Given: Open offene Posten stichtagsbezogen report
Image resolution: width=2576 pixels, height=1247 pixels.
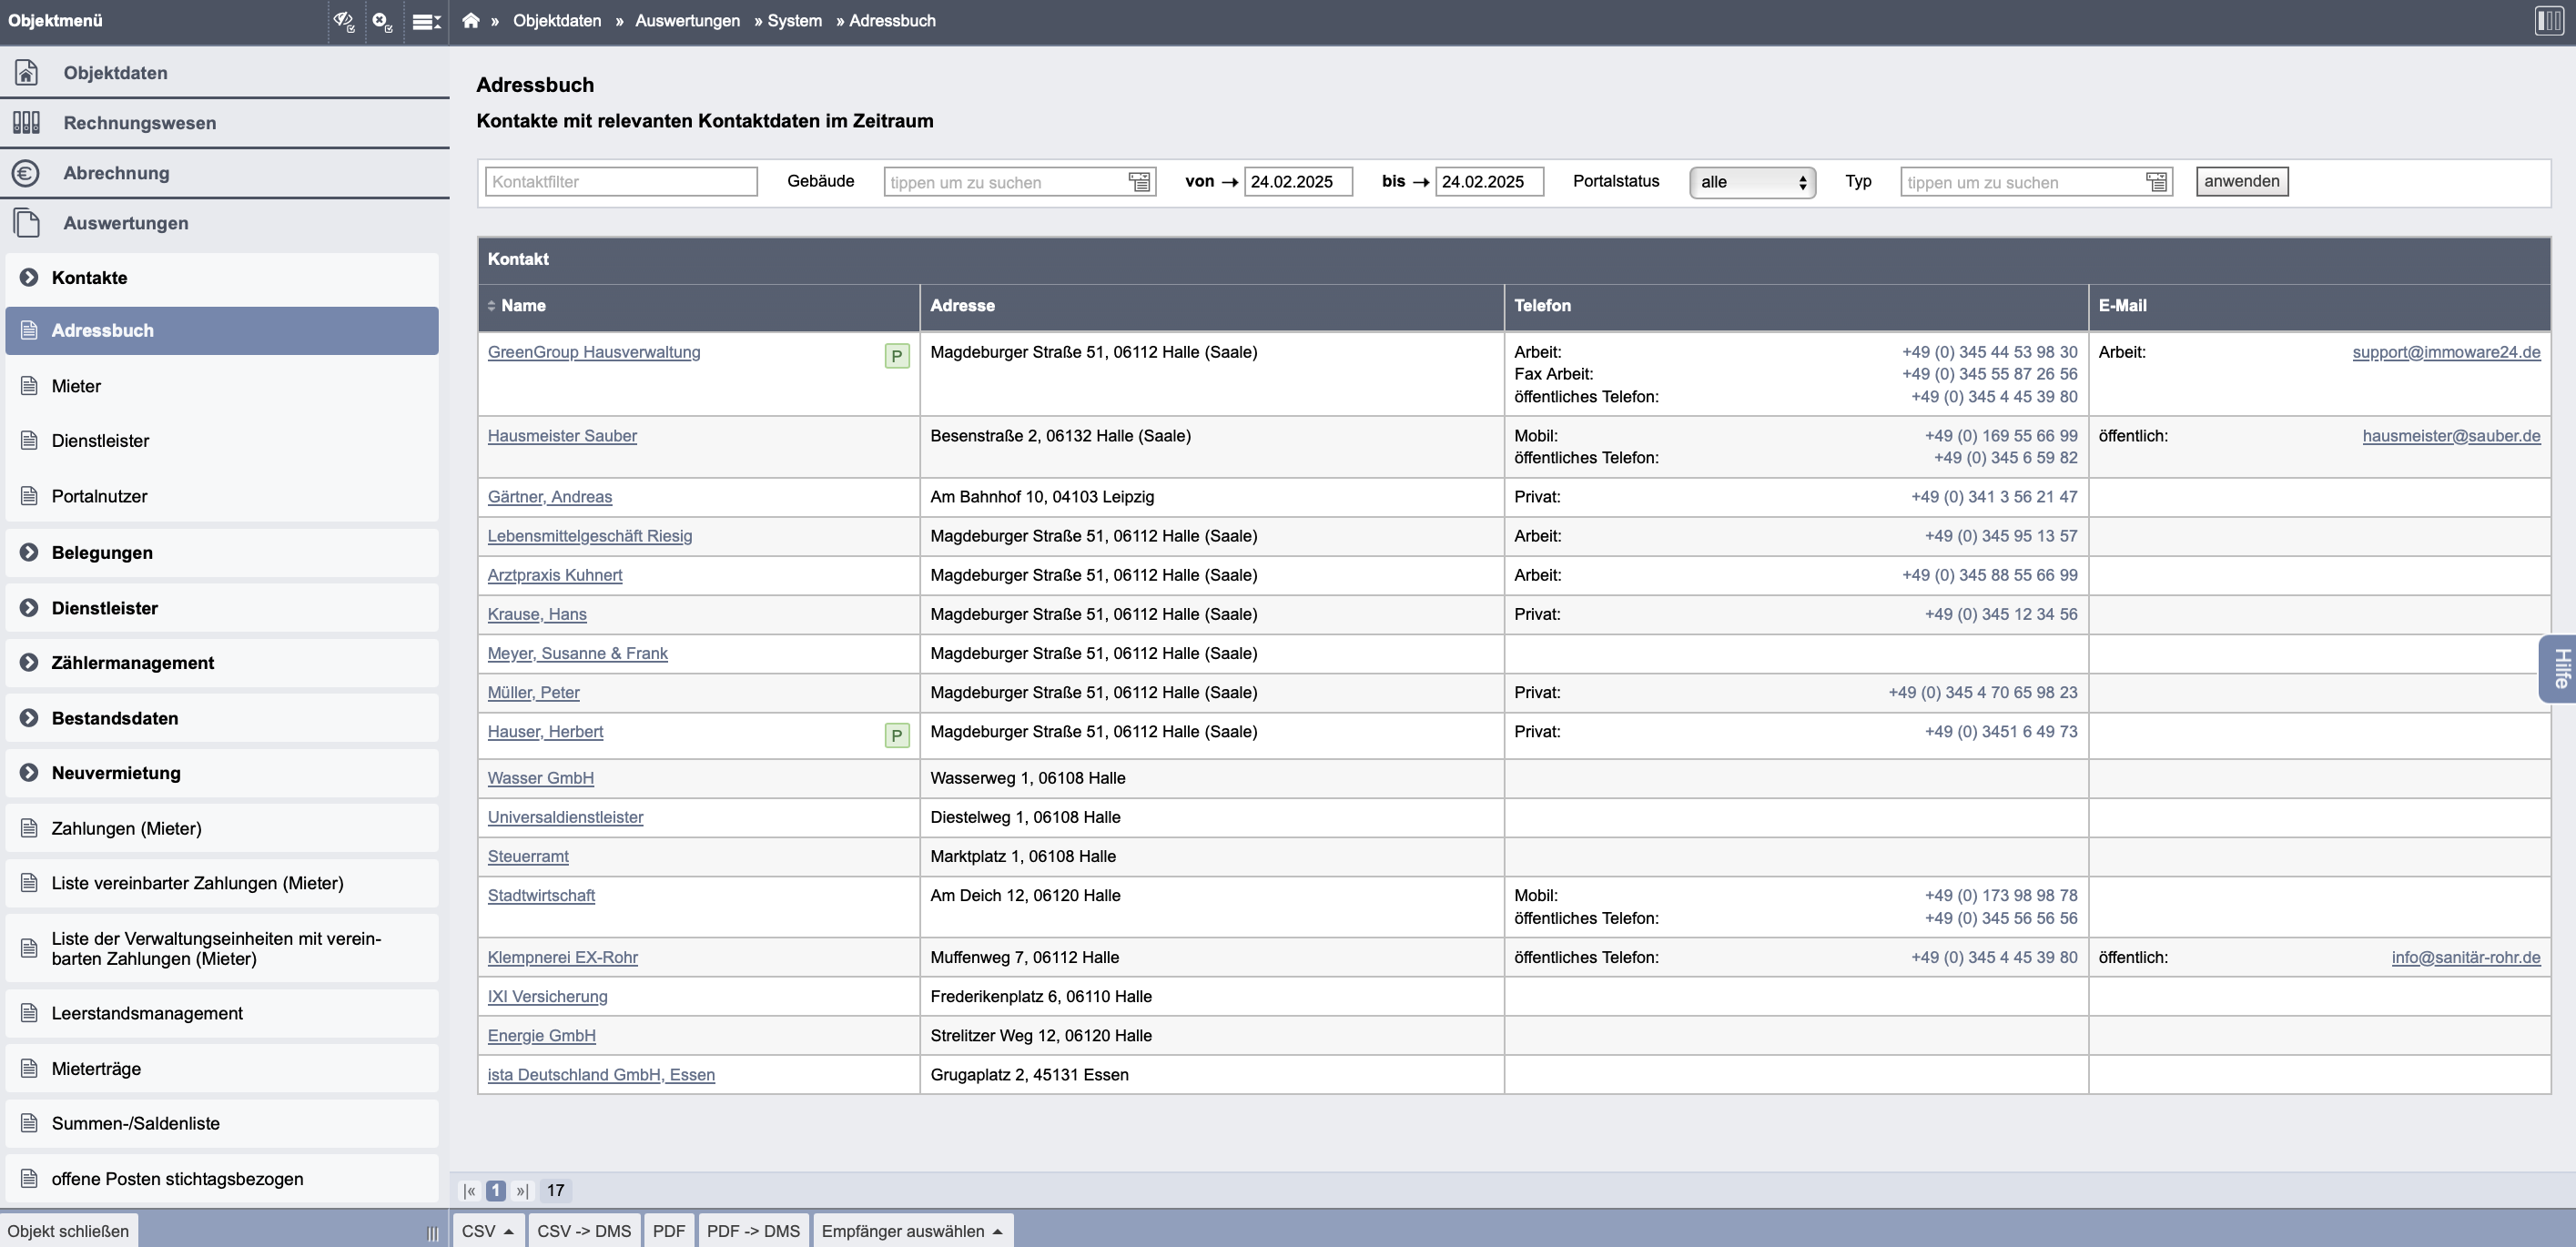Looking at the screenshot, I should (x=222, y=1179).
